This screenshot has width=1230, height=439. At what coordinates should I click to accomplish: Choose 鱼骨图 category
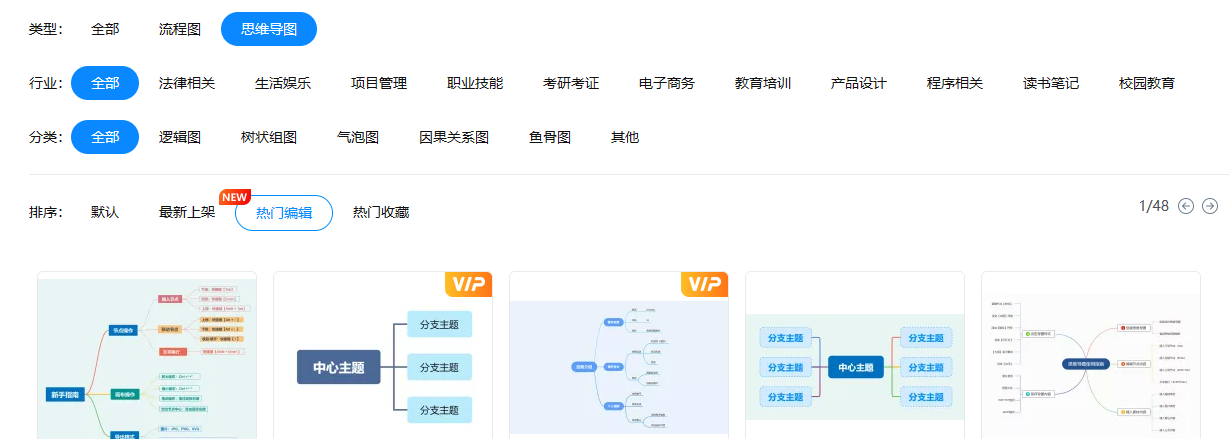click(550, 137)
